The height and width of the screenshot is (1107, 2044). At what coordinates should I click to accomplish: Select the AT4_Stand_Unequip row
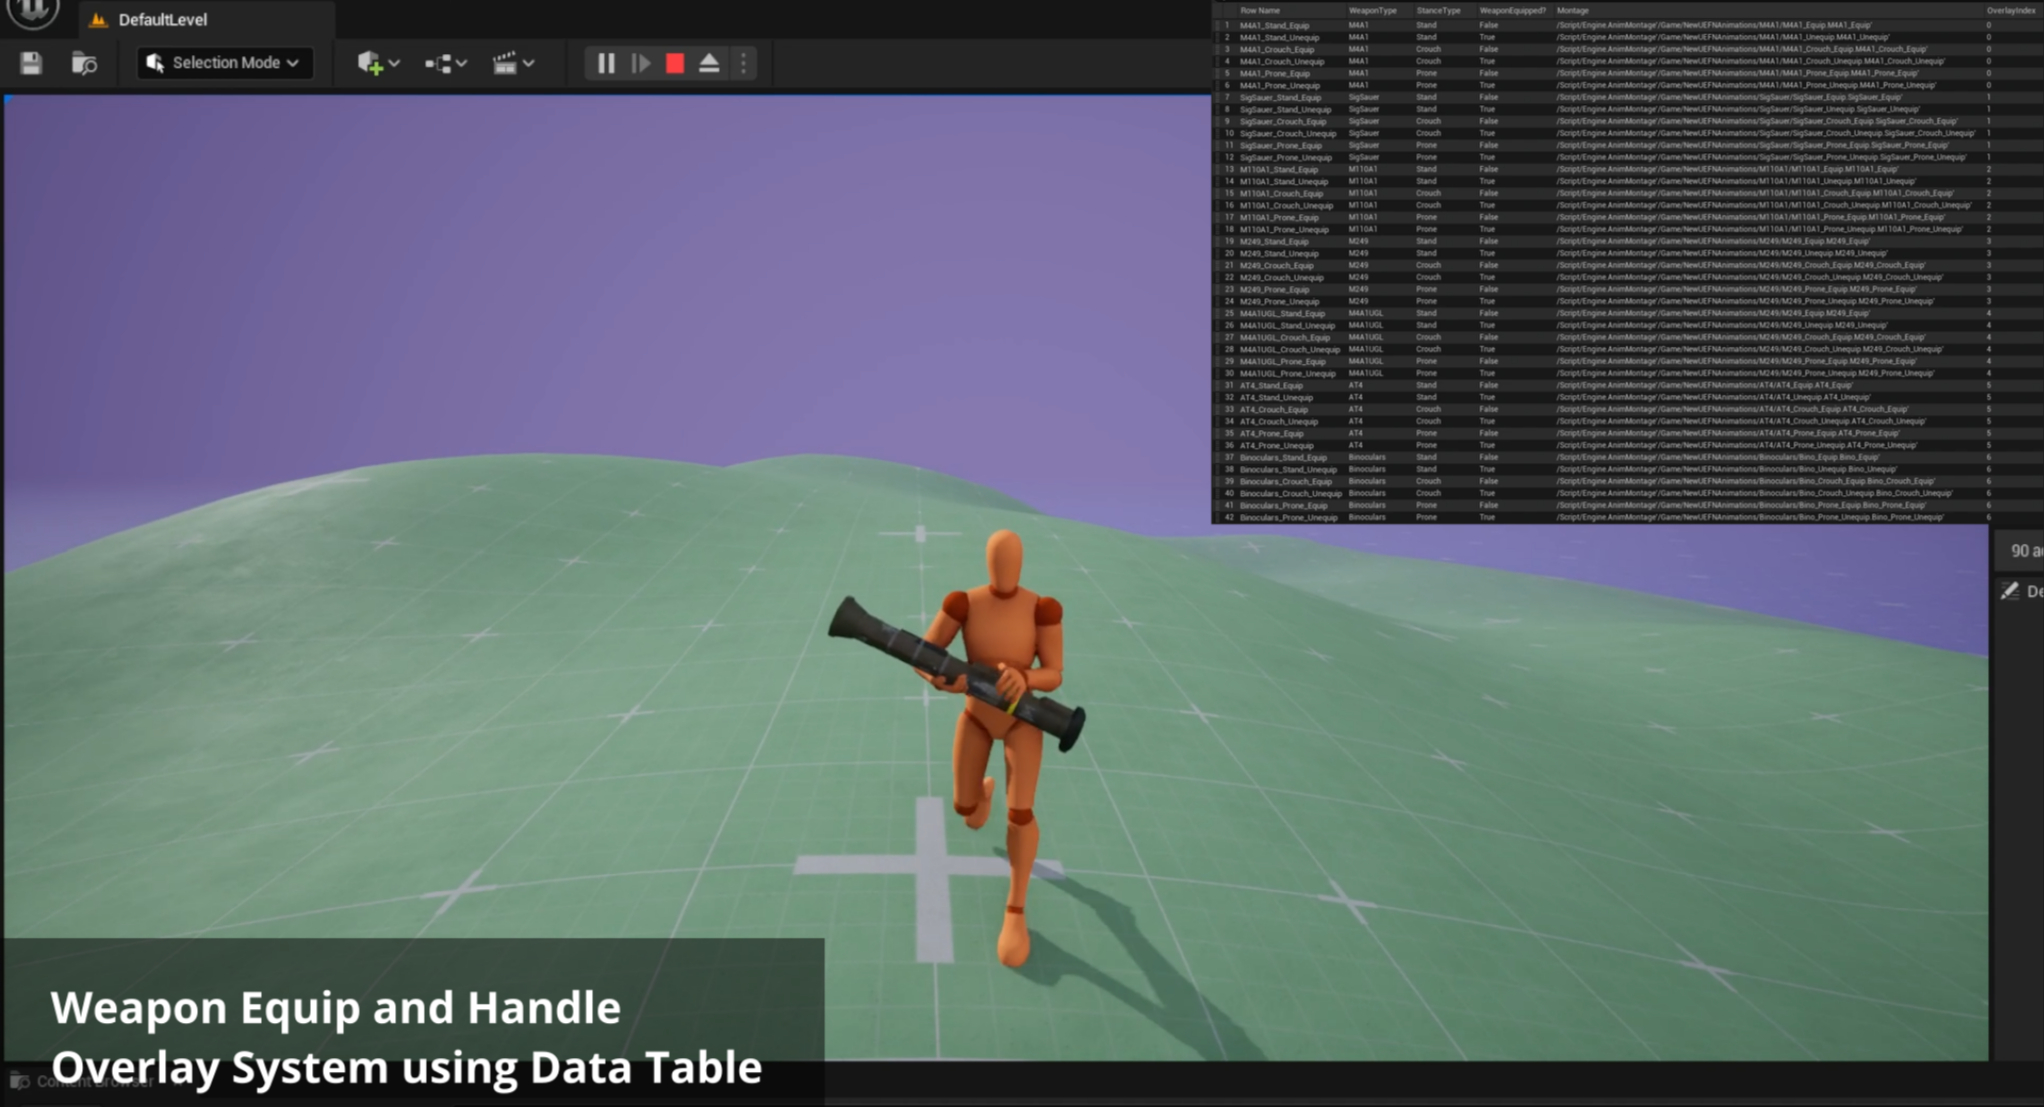[x=1628, y=397]
